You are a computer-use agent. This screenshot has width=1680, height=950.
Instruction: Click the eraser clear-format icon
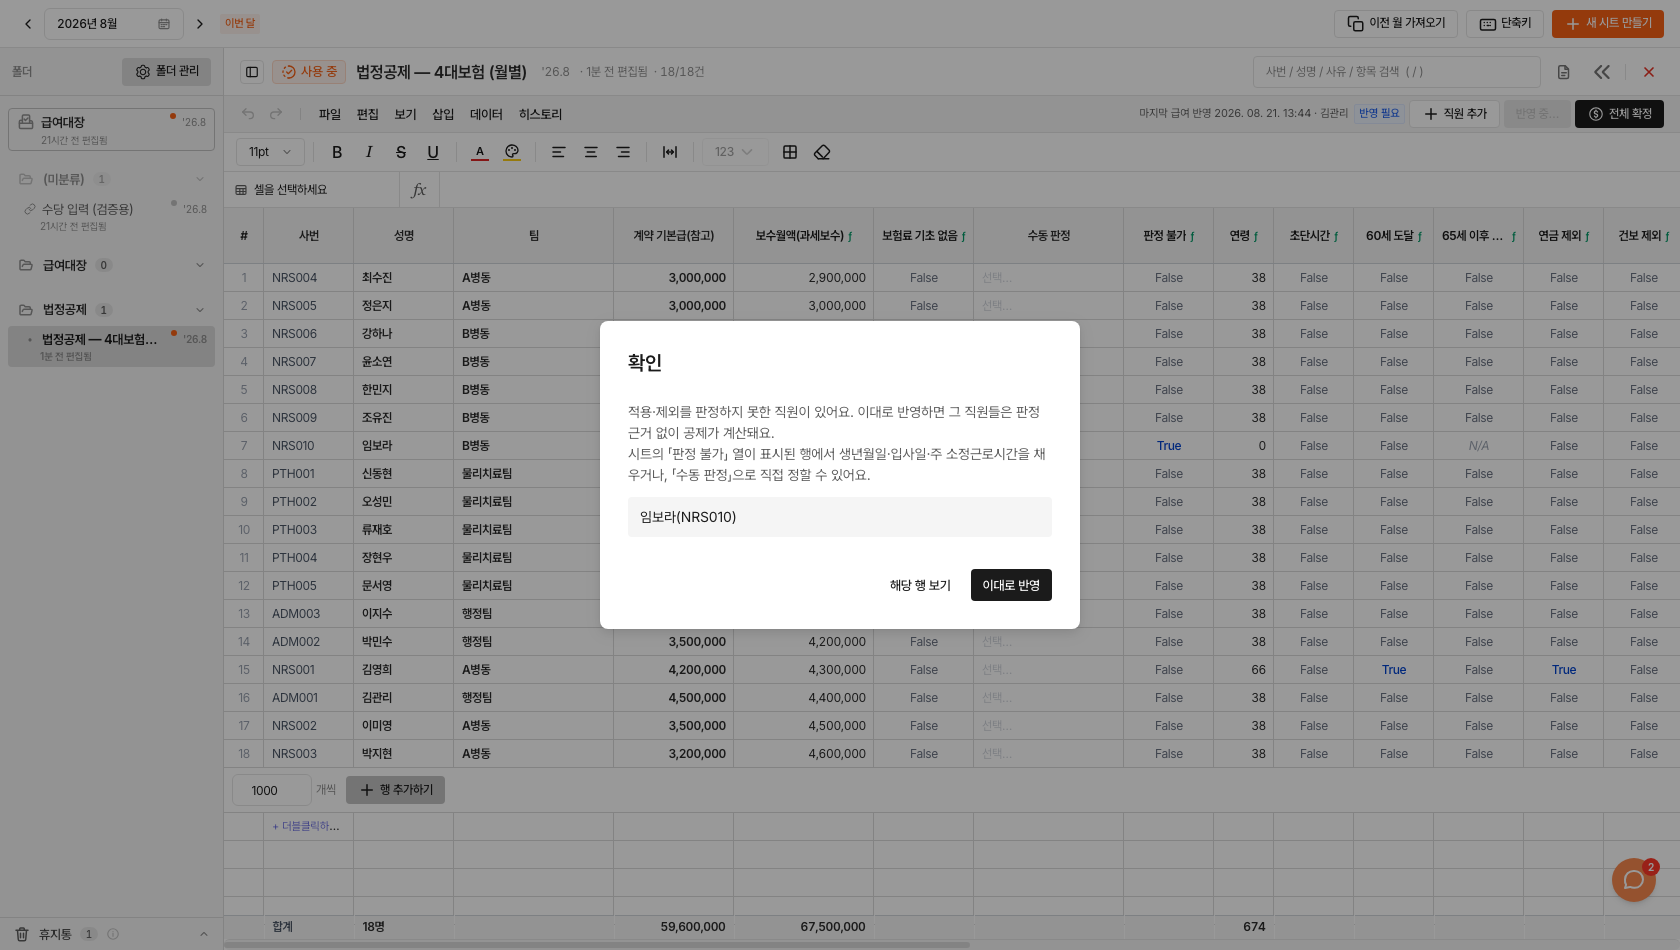[x=822, y=152]
